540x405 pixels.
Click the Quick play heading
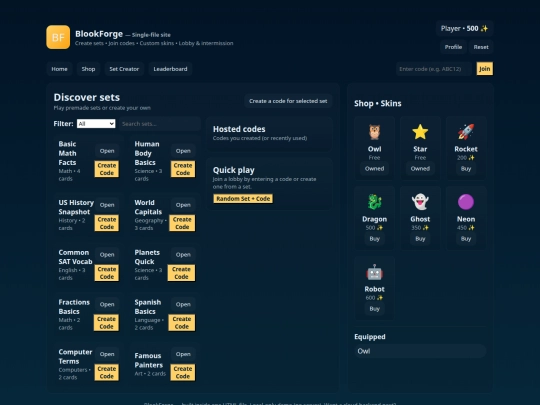tap(233, 170)
